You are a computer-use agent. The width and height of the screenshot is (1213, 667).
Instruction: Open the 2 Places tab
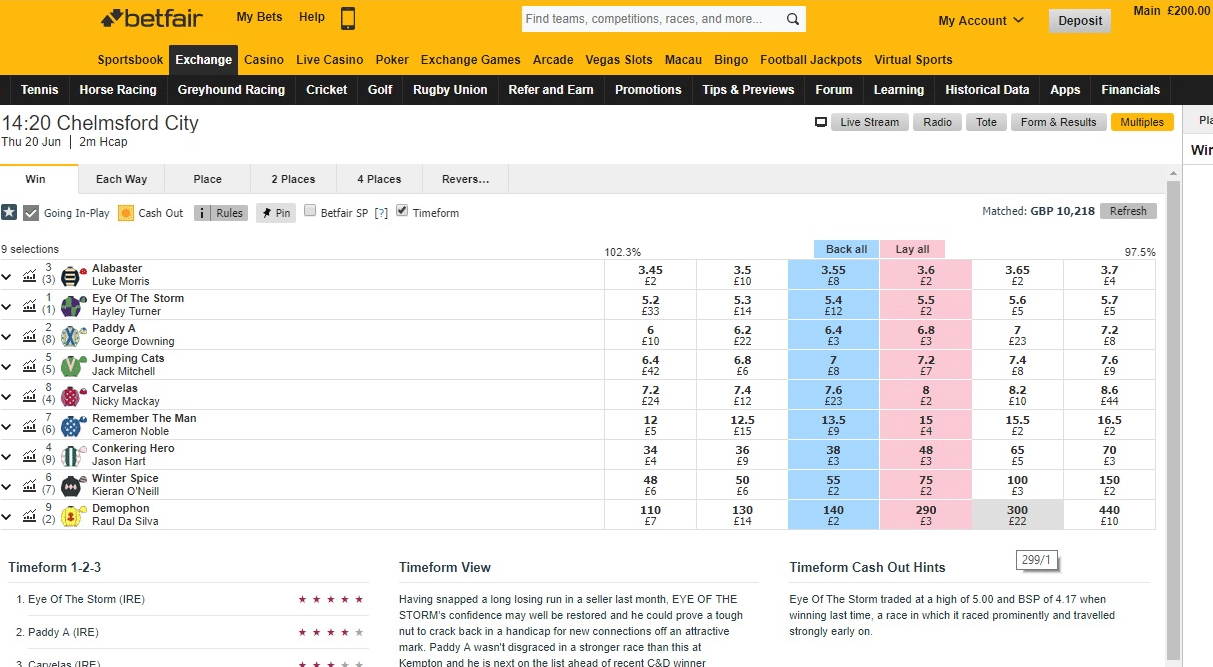tap(293, 179)
